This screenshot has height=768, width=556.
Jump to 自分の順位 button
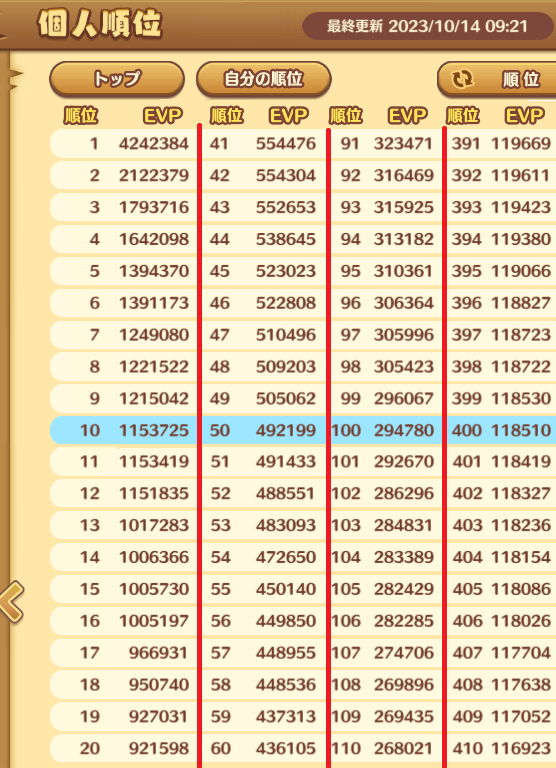coord(264,79)
